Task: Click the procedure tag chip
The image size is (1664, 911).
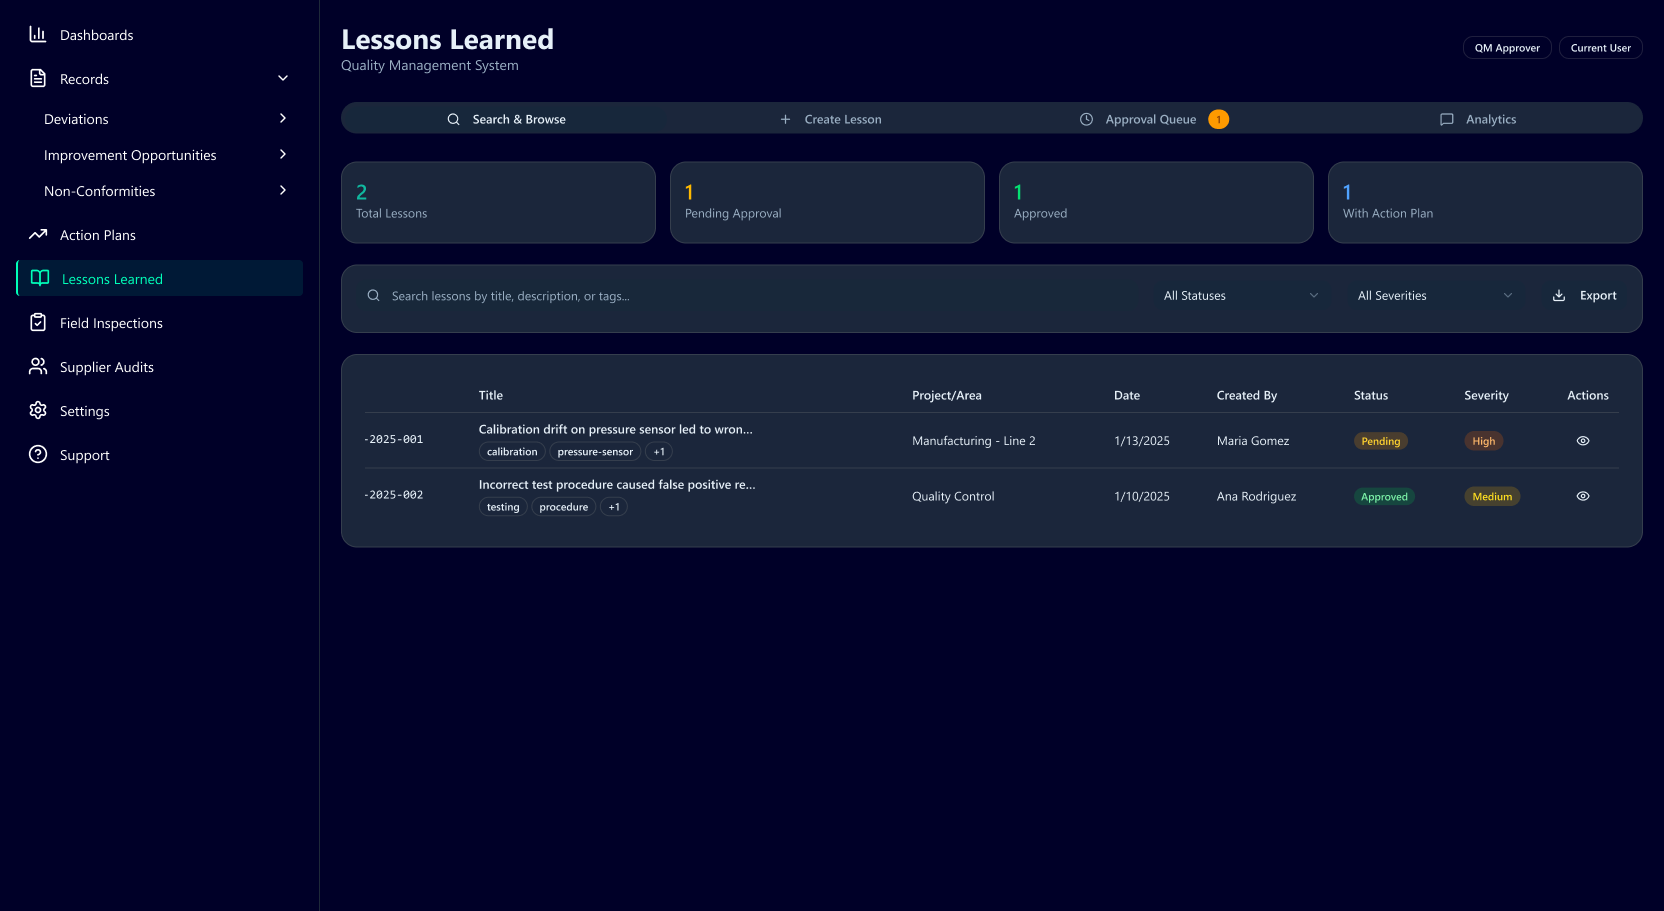Action: (564, 507)
